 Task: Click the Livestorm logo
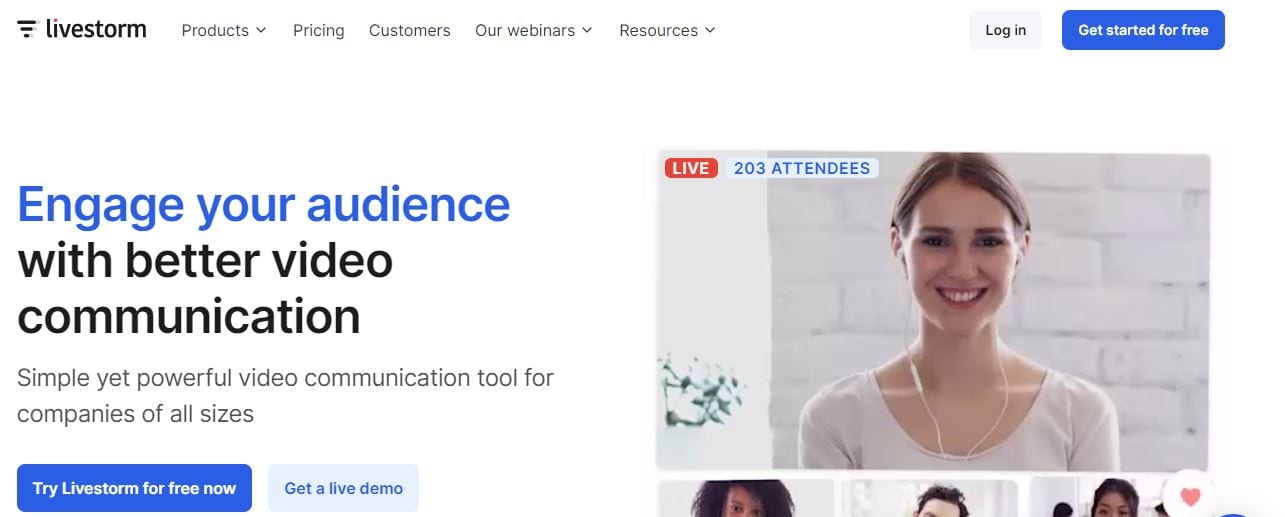click(x=82, y=29)
